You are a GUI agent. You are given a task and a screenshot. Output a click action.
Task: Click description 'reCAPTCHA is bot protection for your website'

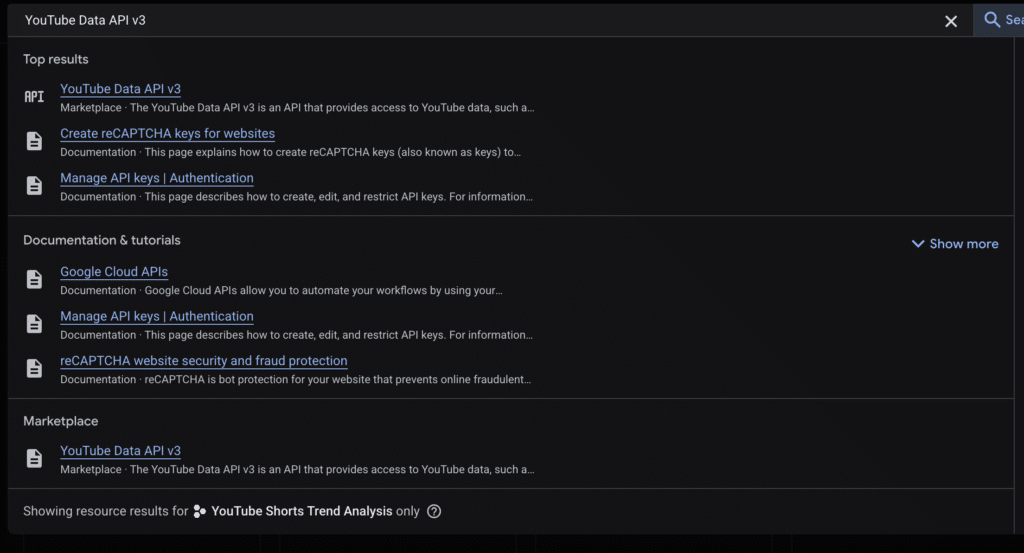coord(338,379)
